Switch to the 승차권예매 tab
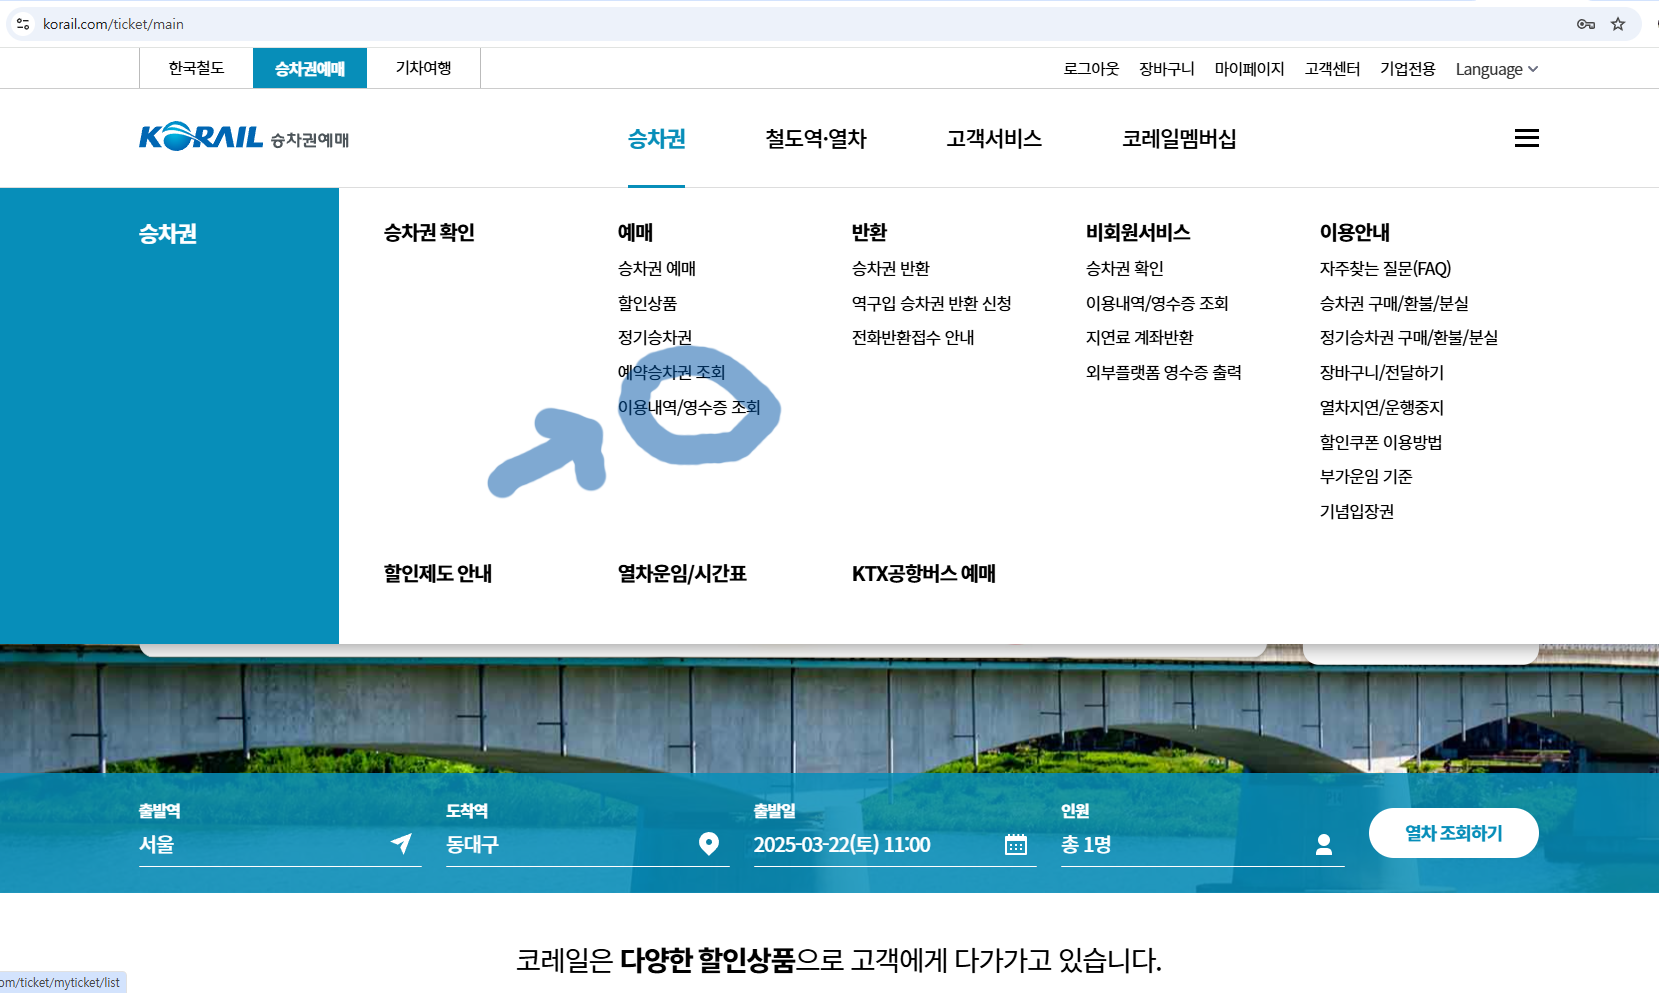Viewport: 1659px width, 993px height. (310, 68)
